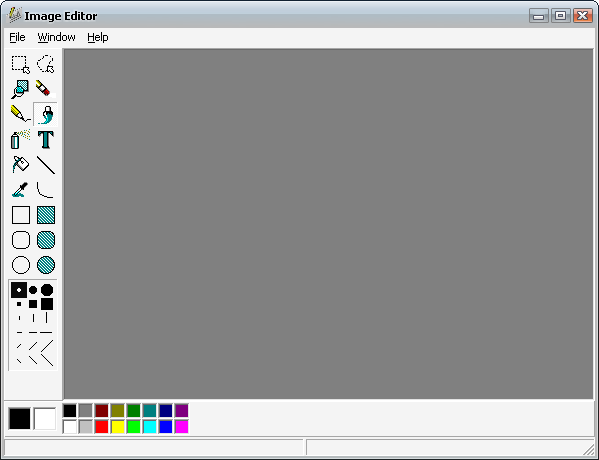This screenshot has width=599, height=460.
Task: Pick the light gray palette swatch
Action: 86,427
